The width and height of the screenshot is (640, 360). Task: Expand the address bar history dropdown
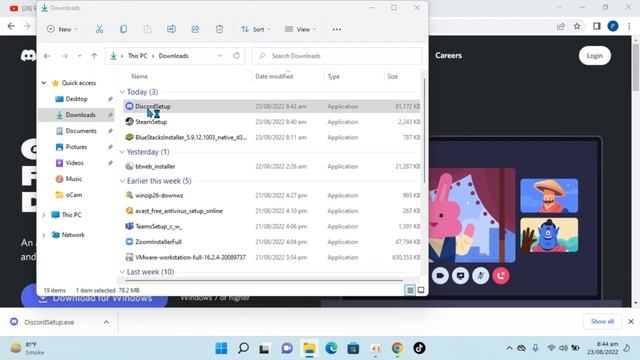(x=220, y=56)
